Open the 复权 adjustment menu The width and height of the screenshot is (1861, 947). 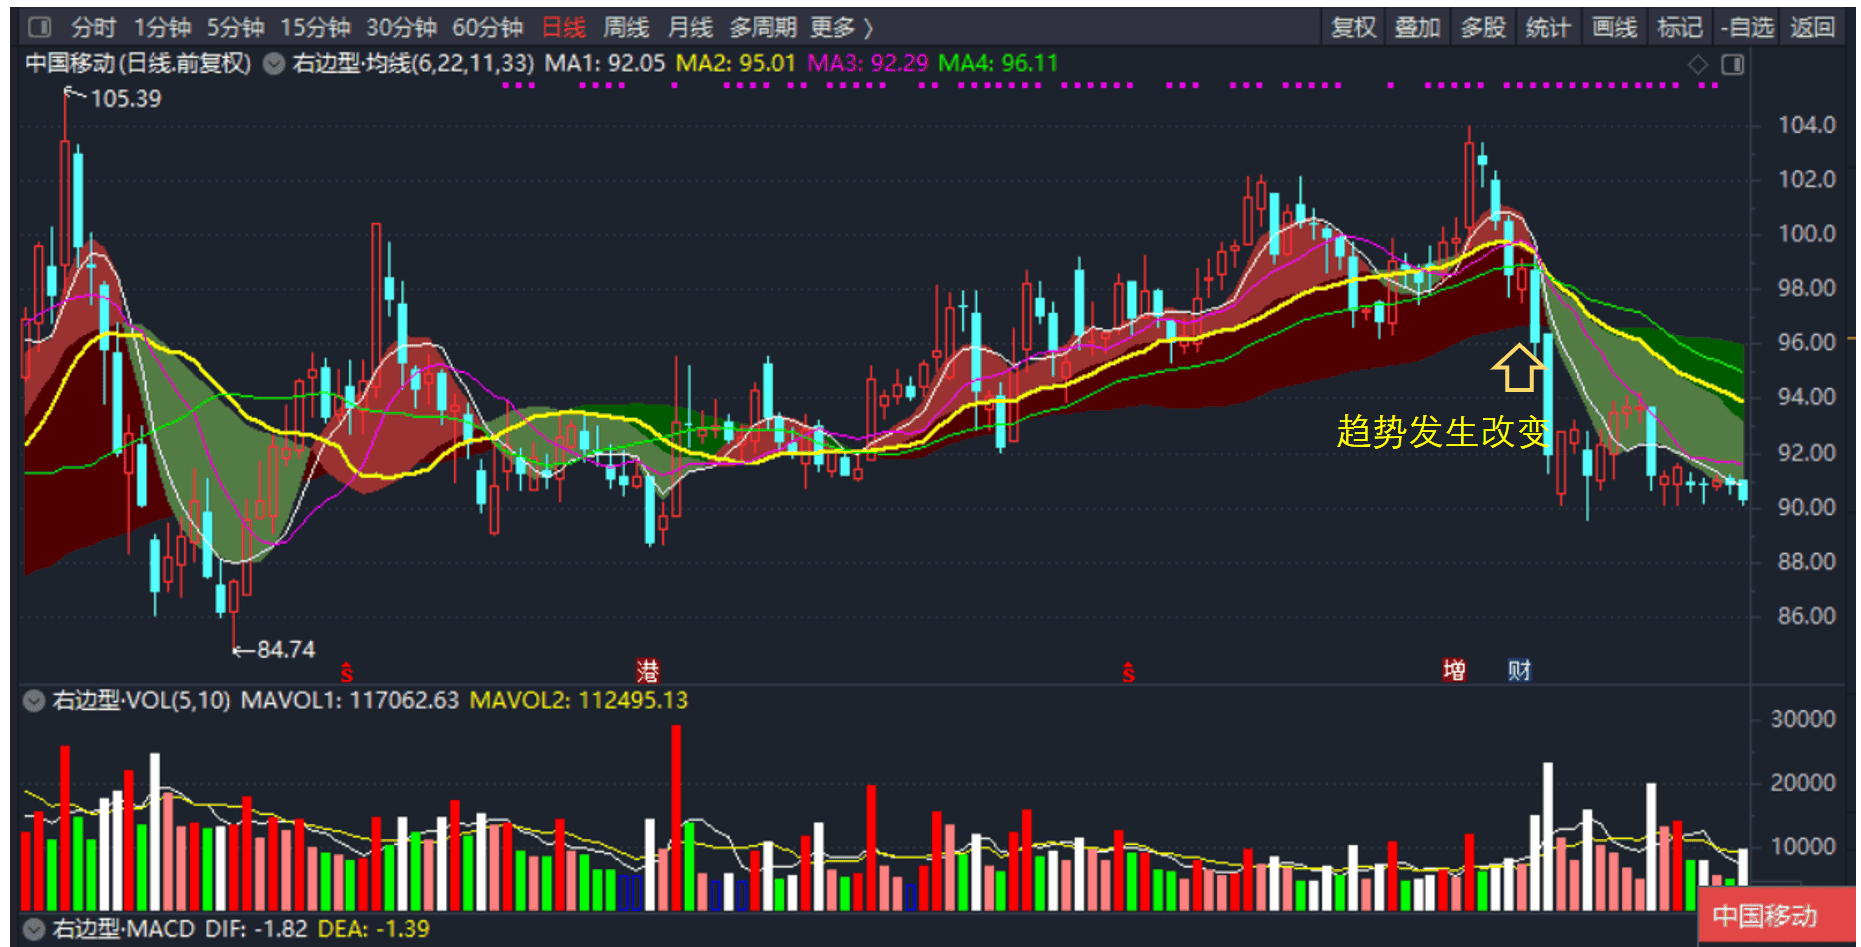[1354, 27]
